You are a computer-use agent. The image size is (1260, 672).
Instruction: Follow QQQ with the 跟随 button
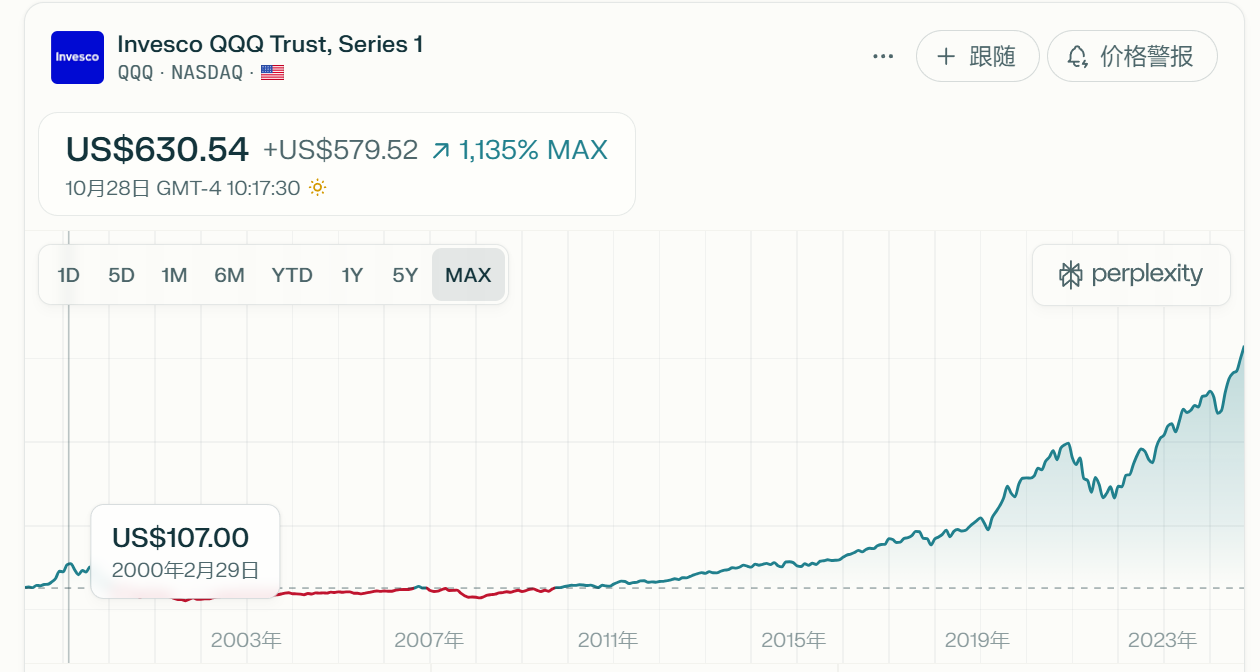[977, 56]
